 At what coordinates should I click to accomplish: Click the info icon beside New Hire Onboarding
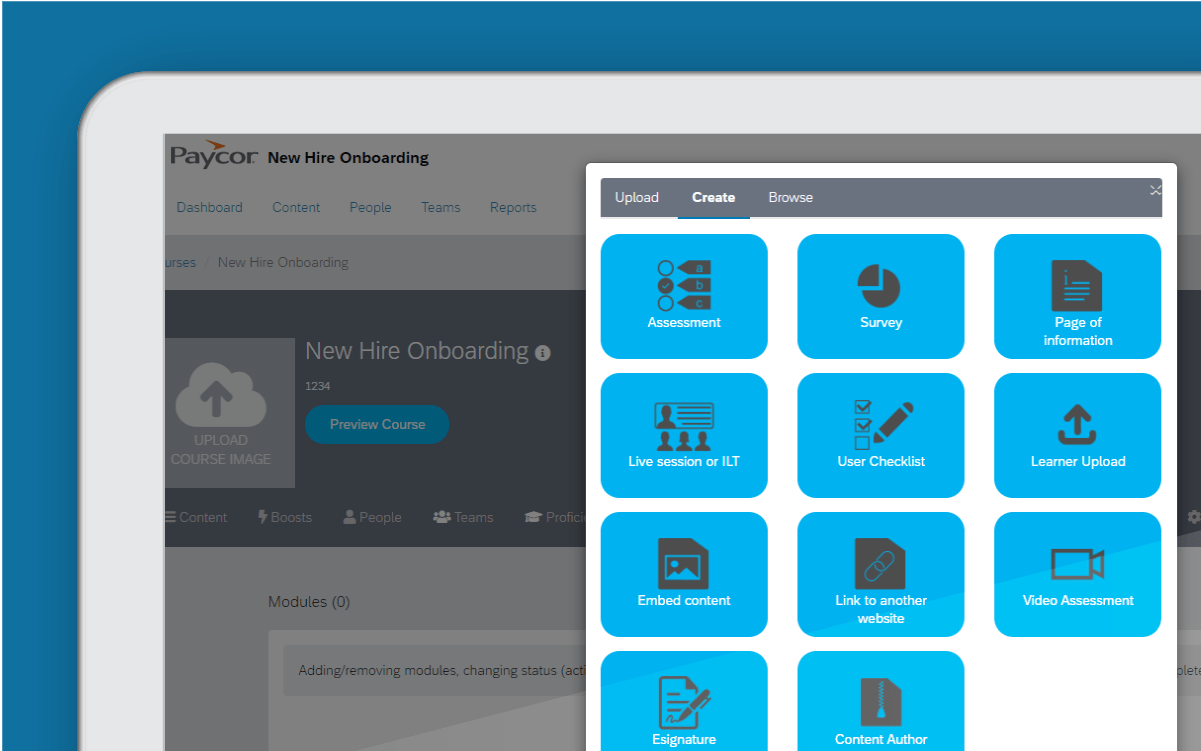click(542, 353)
